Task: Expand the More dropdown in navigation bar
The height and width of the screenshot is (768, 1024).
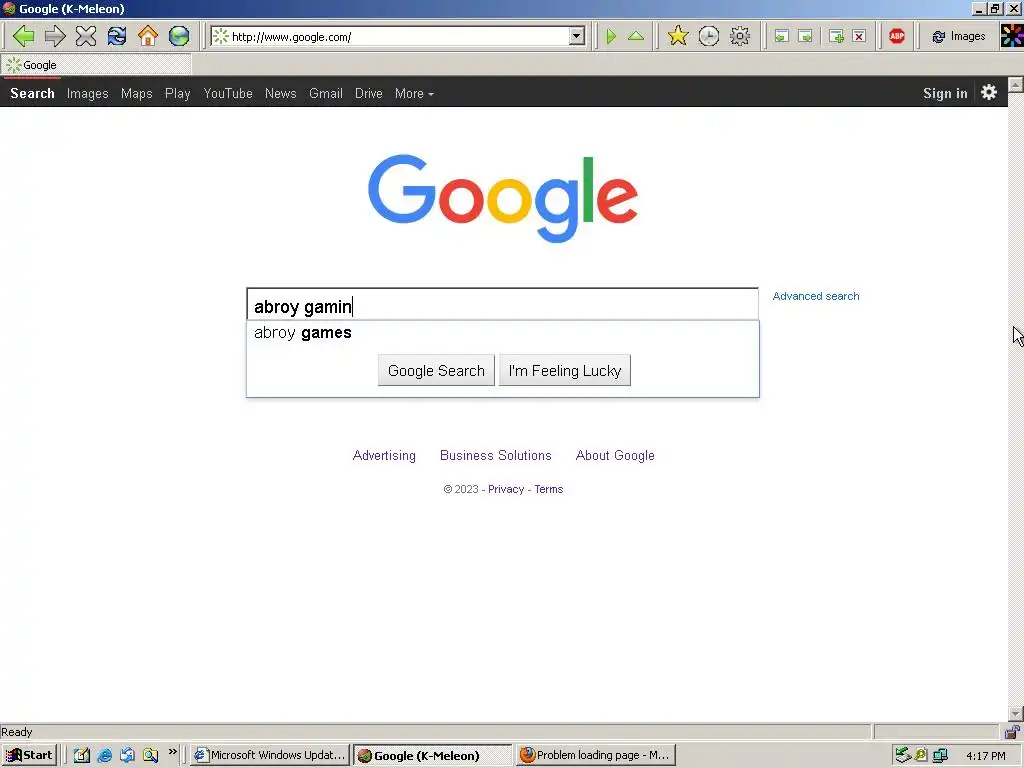Action: [x=414, y=93]
